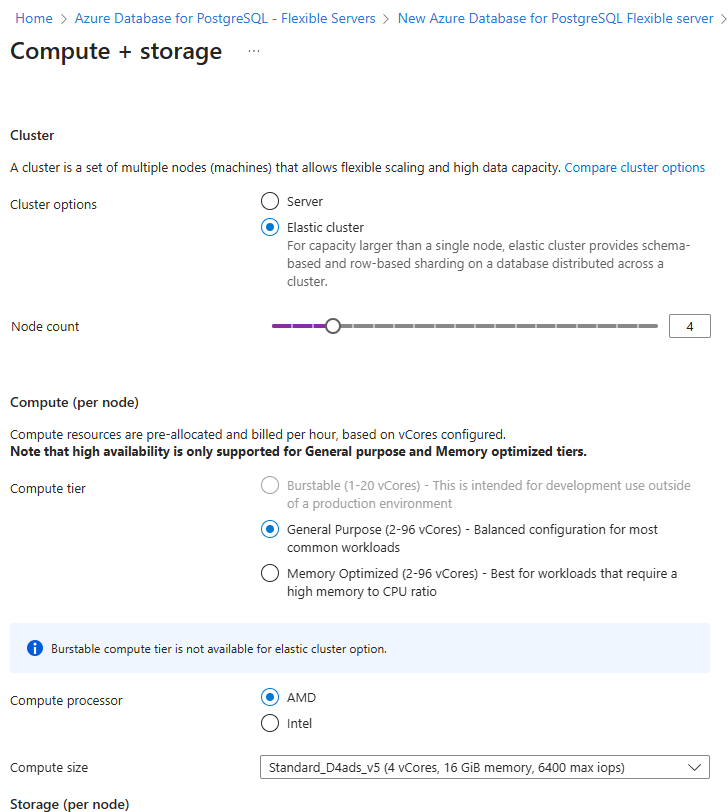This screenshot has height=812, width=728.
Task: Select the Intel compute processor
Action: [270, 723]
